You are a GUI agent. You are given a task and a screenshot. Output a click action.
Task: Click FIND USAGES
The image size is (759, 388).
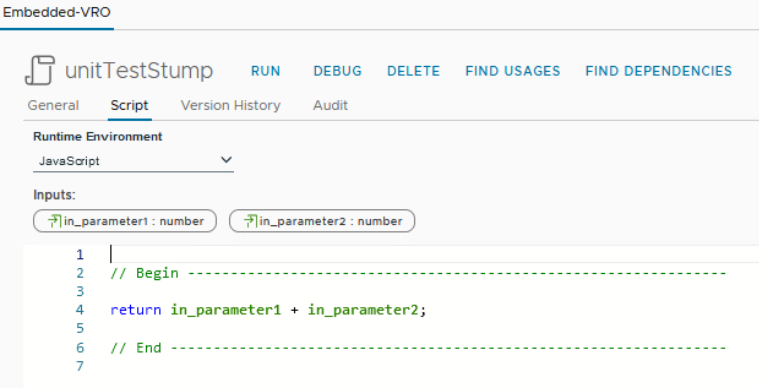coord(513,71)
